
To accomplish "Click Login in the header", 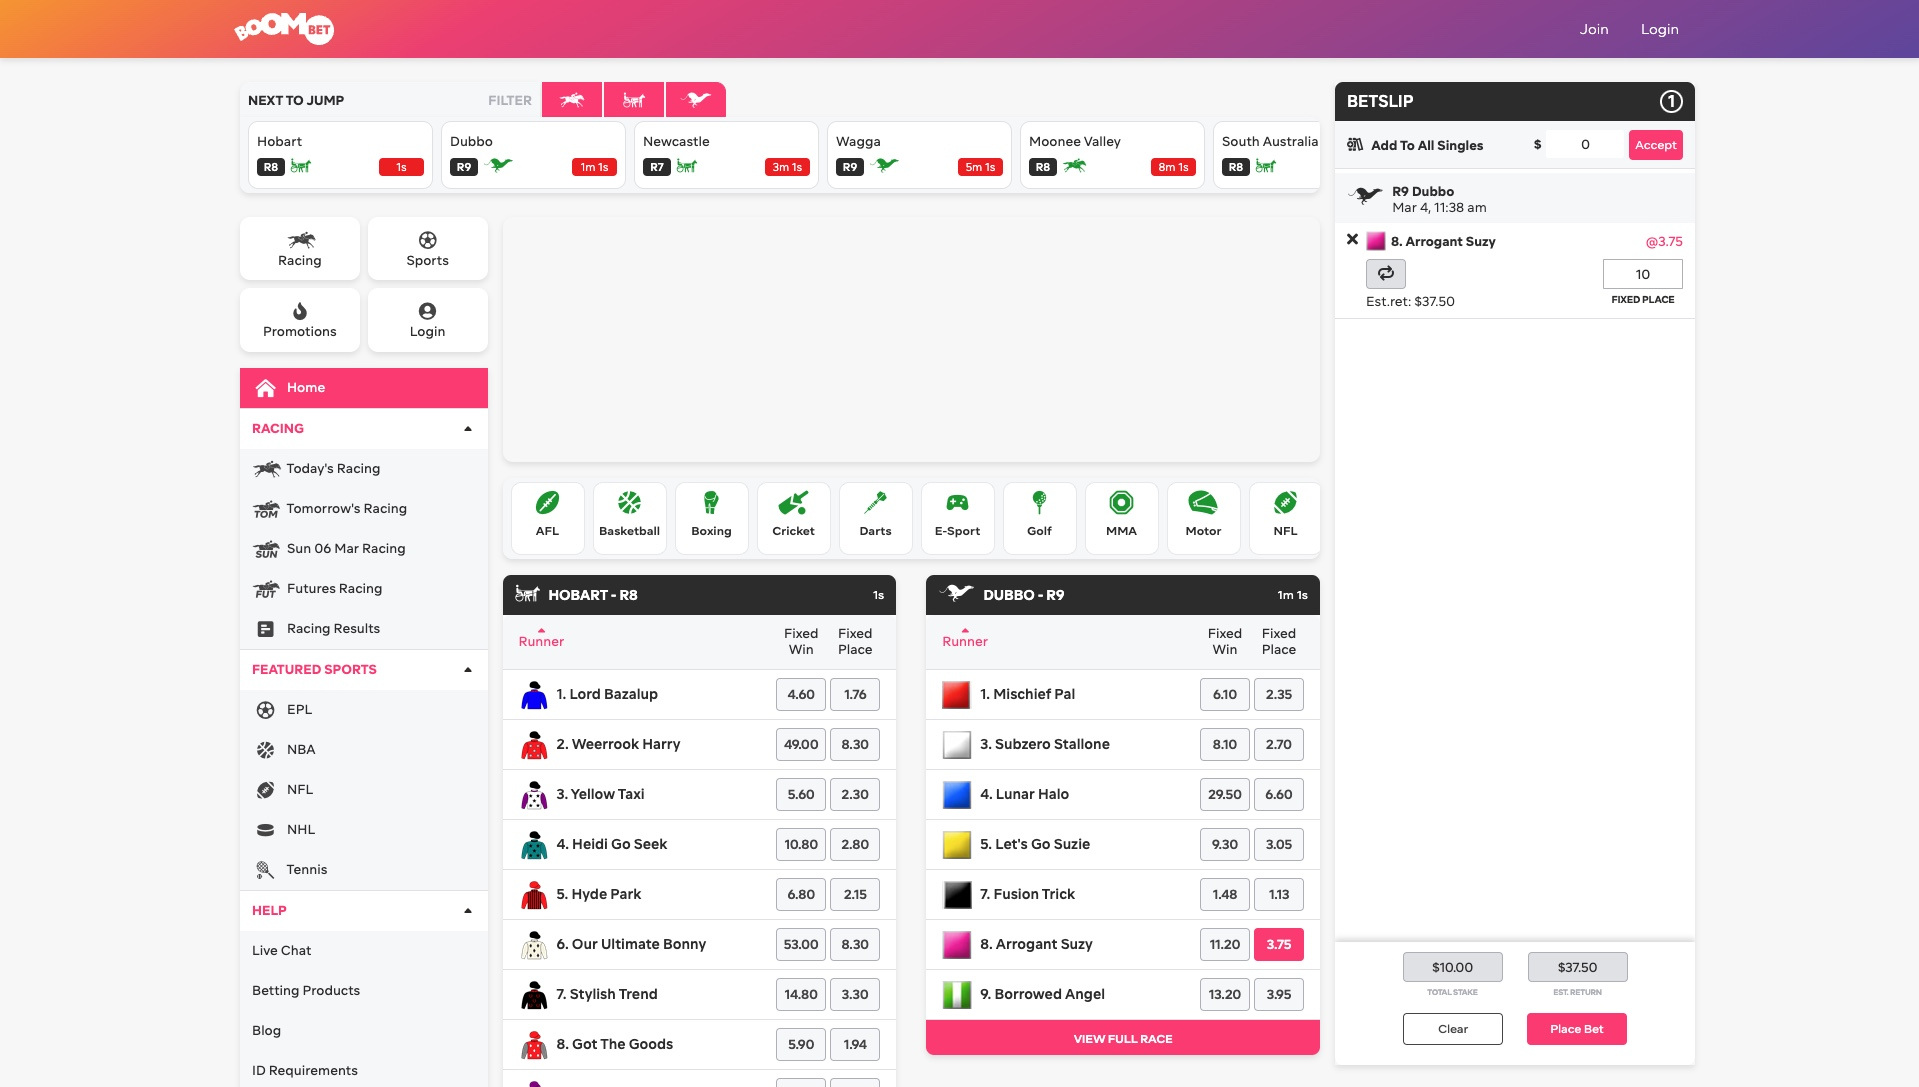I will (1659, 29).
